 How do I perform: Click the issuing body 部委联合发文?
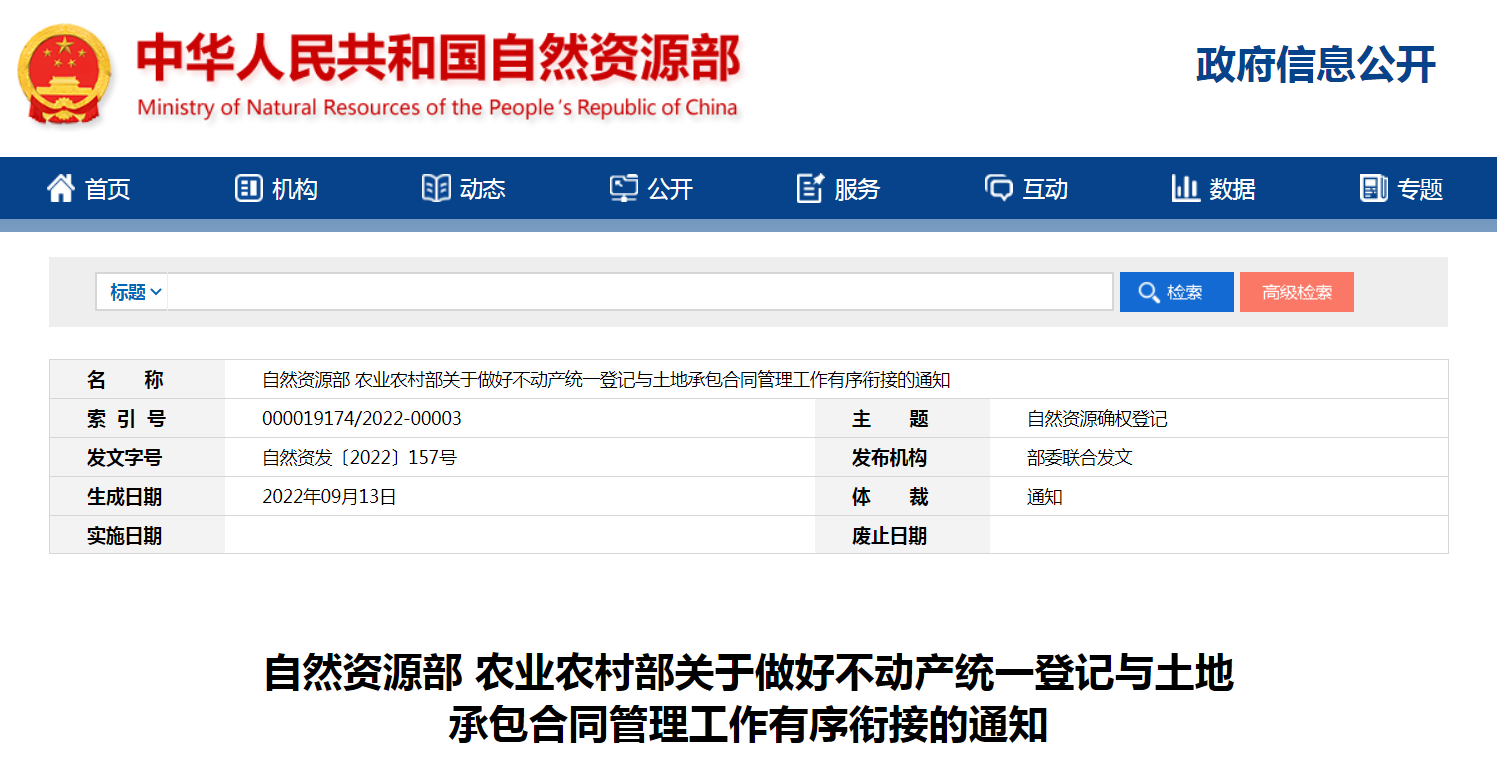1080,458
